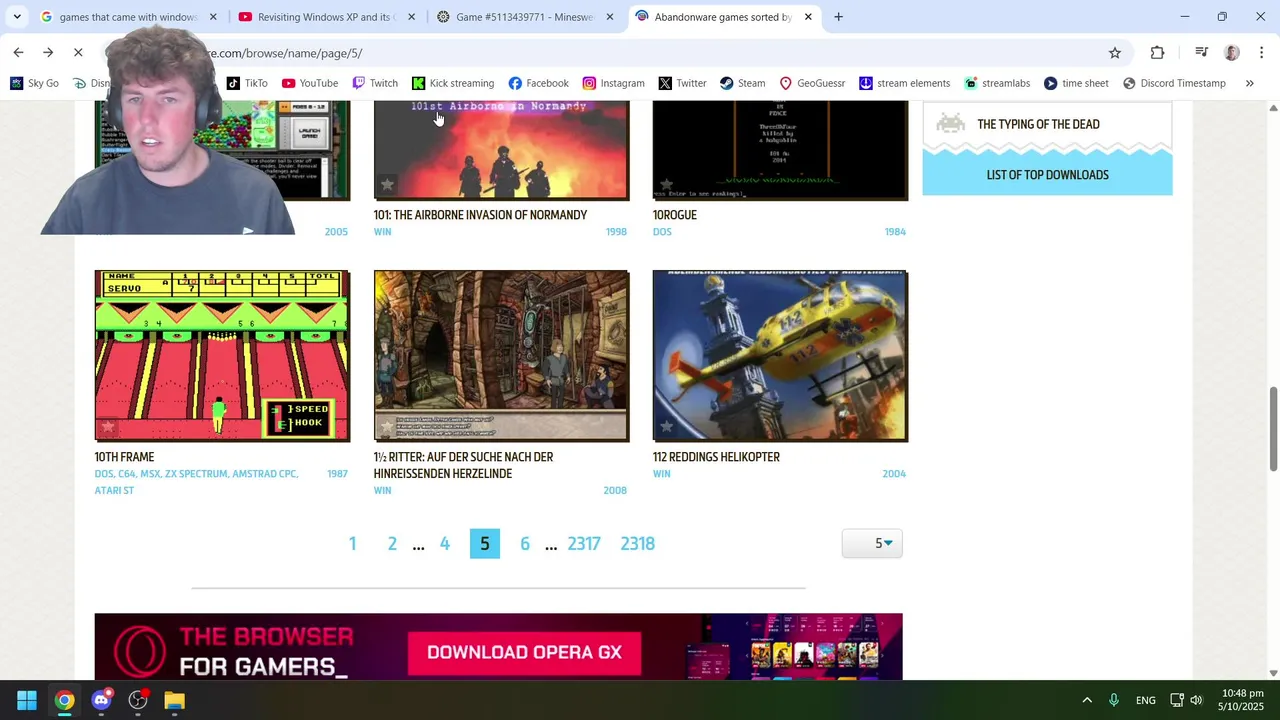
Task: Favorite 10Rogue with star icon
Action: 666,185
